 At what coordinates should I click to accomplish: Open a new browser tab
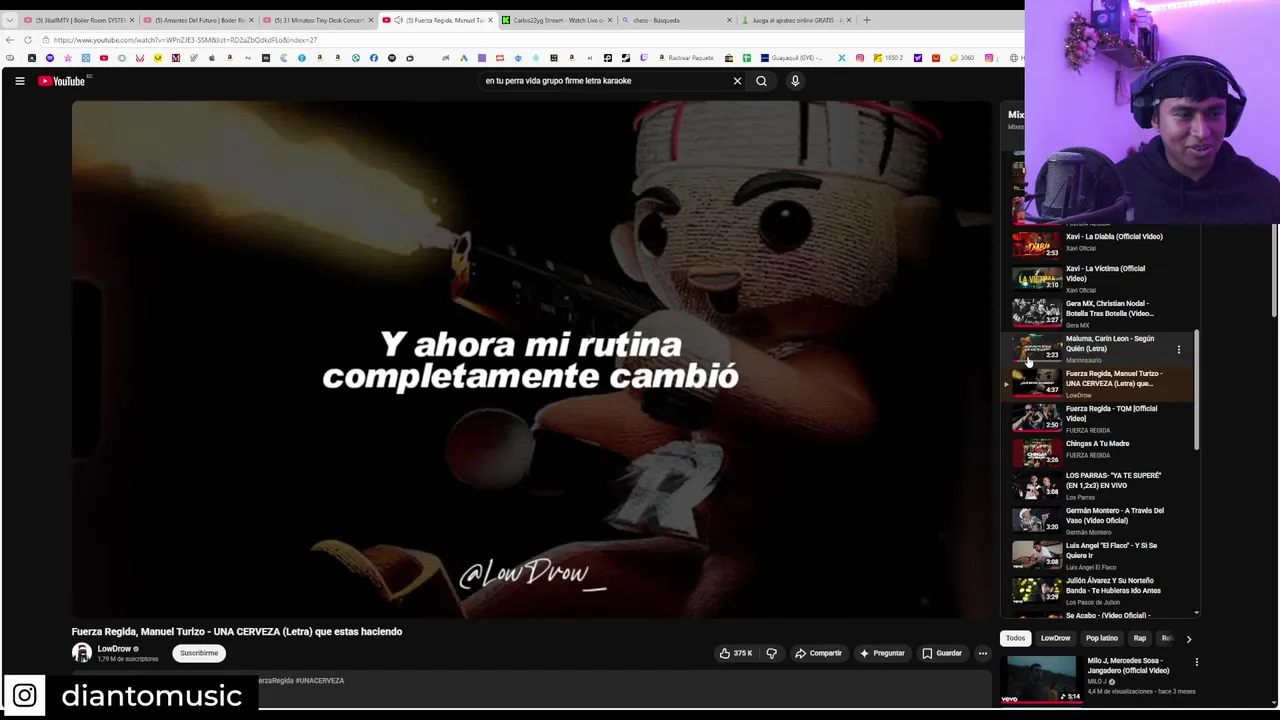pyautogui.click(x=866, y=20)
